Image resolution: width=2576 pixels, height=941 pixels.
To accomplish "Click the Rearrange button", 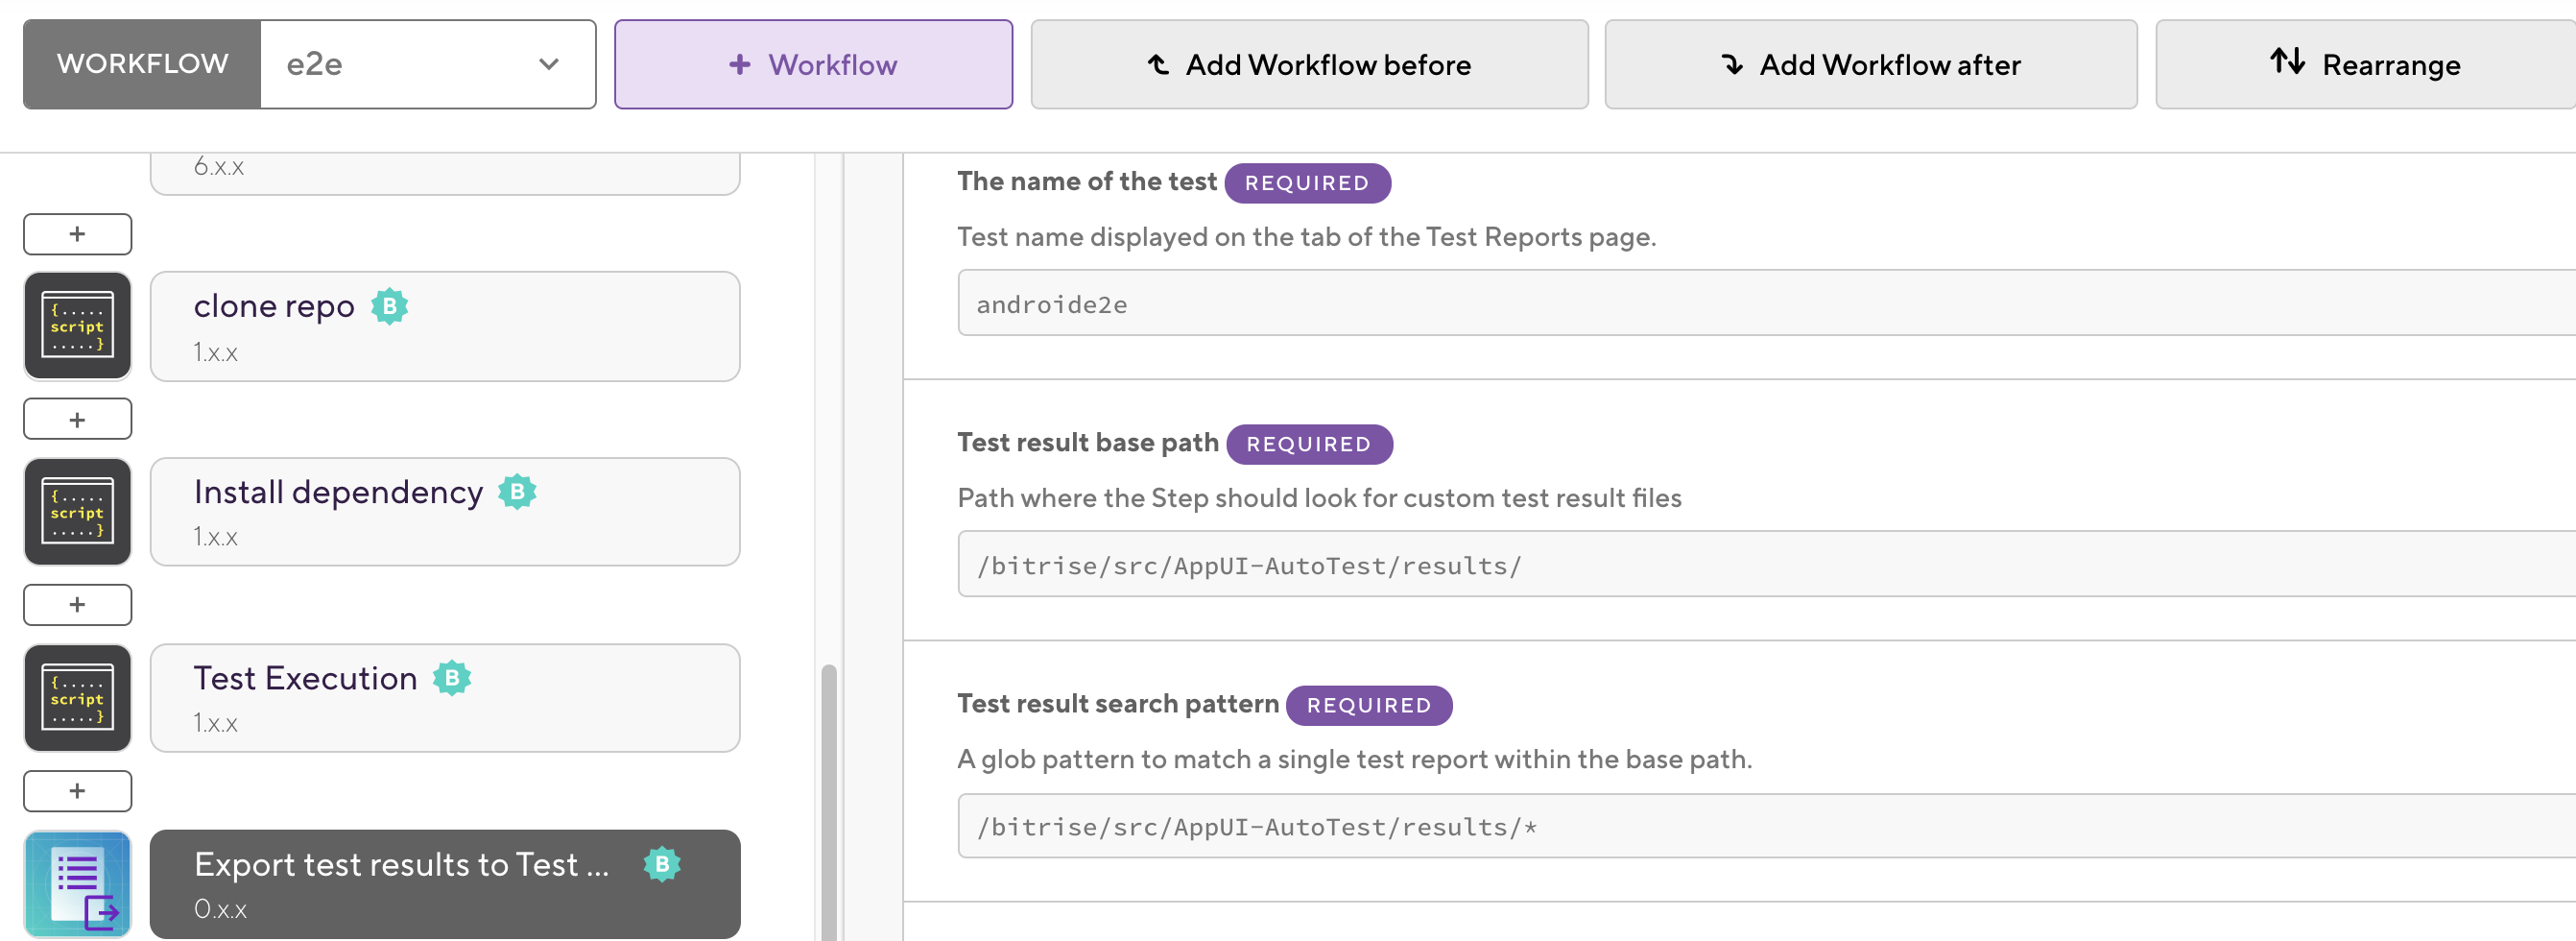I will pos(2364,64).
